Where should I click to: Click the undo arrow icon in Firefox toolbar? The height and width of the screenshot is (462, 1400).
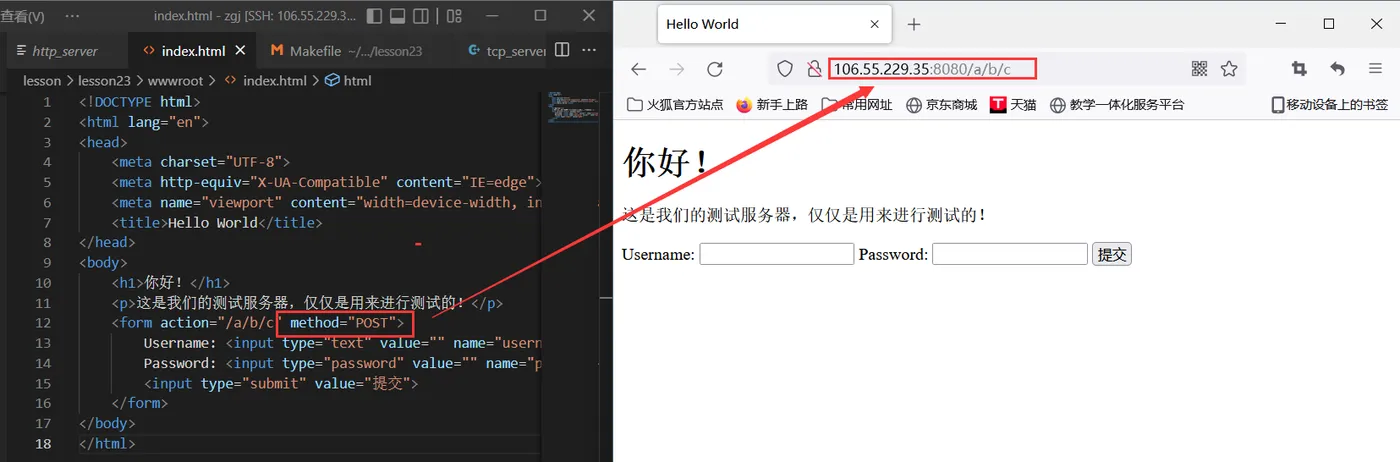pyautogui.click(x=1337, y=69)
